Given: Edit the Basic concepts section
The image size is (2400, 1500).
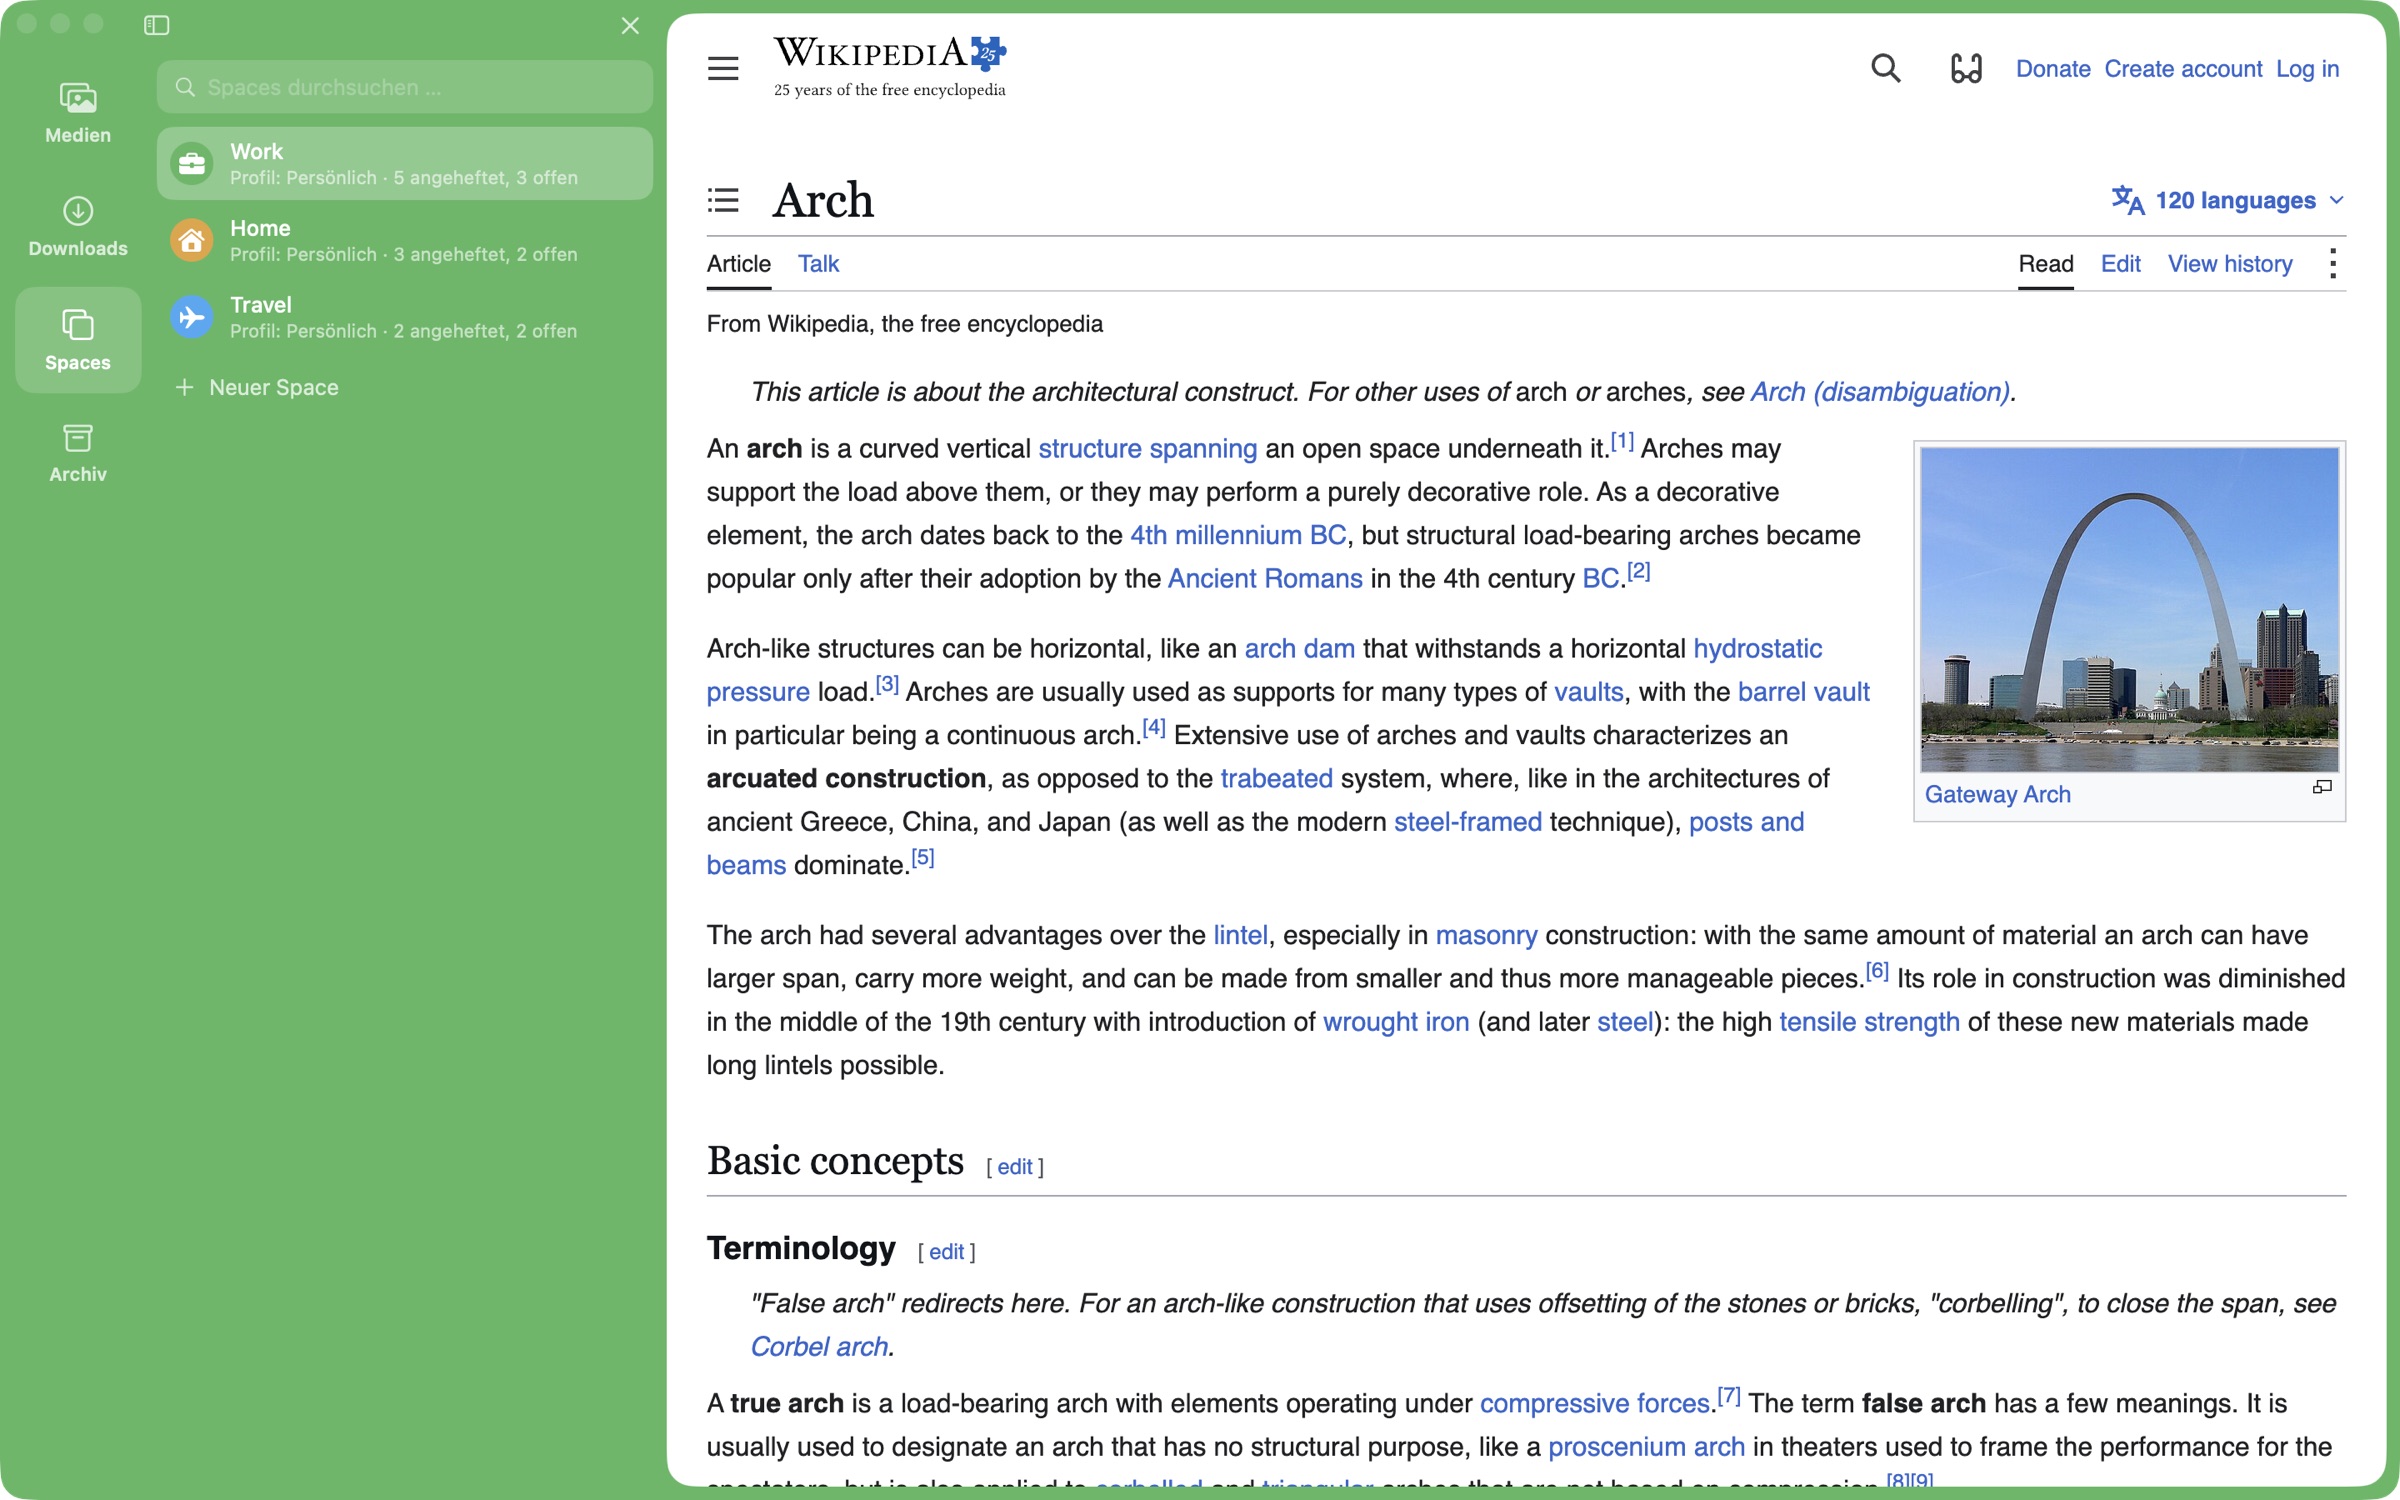Looking at the screenshot, I should click(x=1014, y=1167).
